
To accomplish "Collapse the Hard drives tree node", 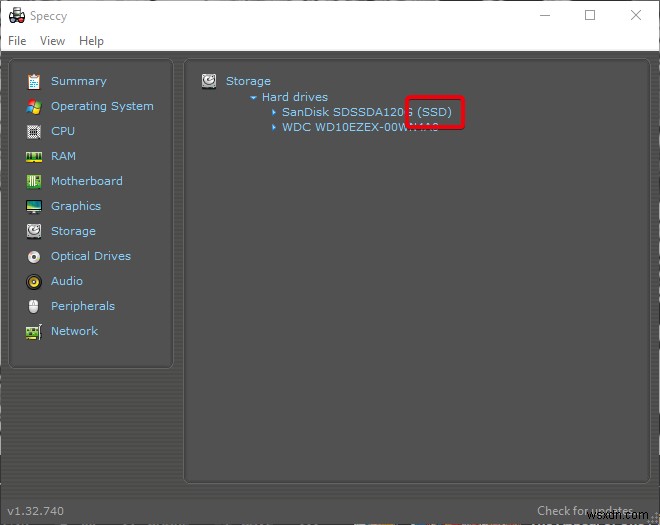I will pyautogui.click(x=253, y=97).
